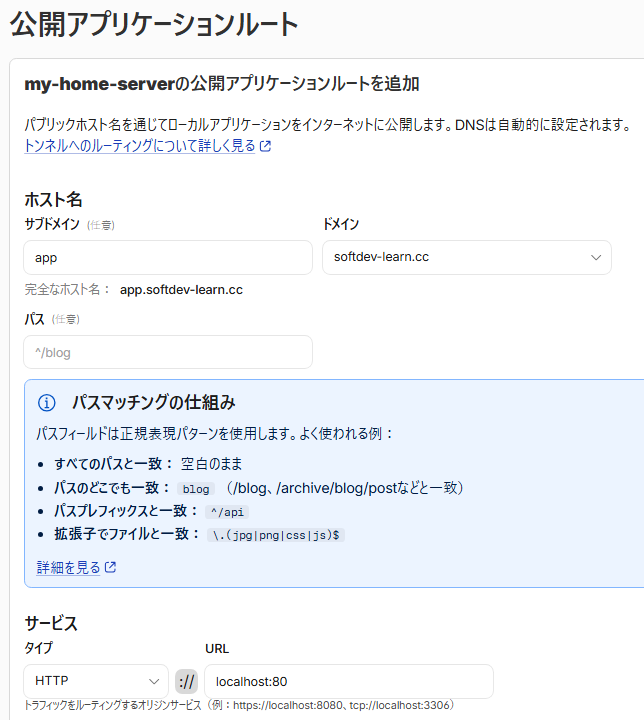Click the サービス section heading
This screenshot has height=720, width=644.
pyautogui.click(x=51, y=623)
